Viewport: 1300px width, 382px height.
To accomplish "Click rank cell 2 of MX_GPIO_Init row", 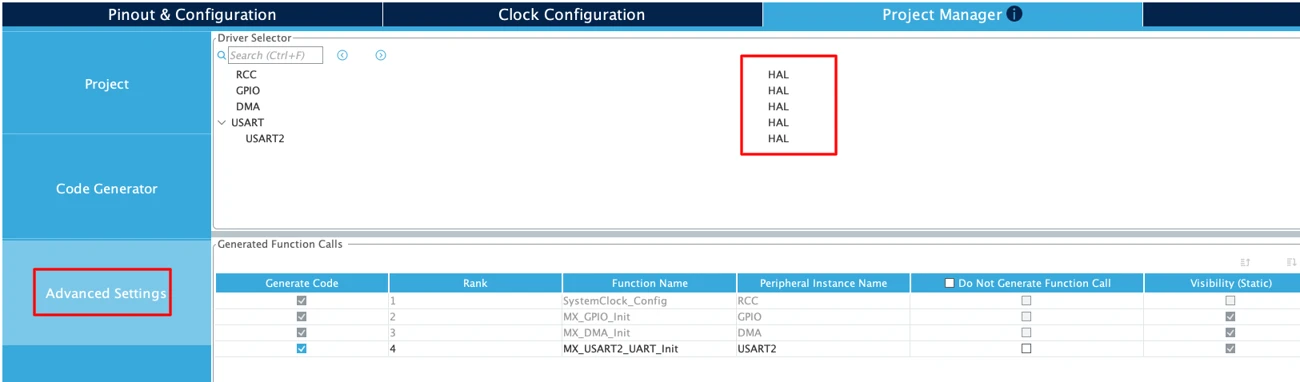I will point(476,316).
